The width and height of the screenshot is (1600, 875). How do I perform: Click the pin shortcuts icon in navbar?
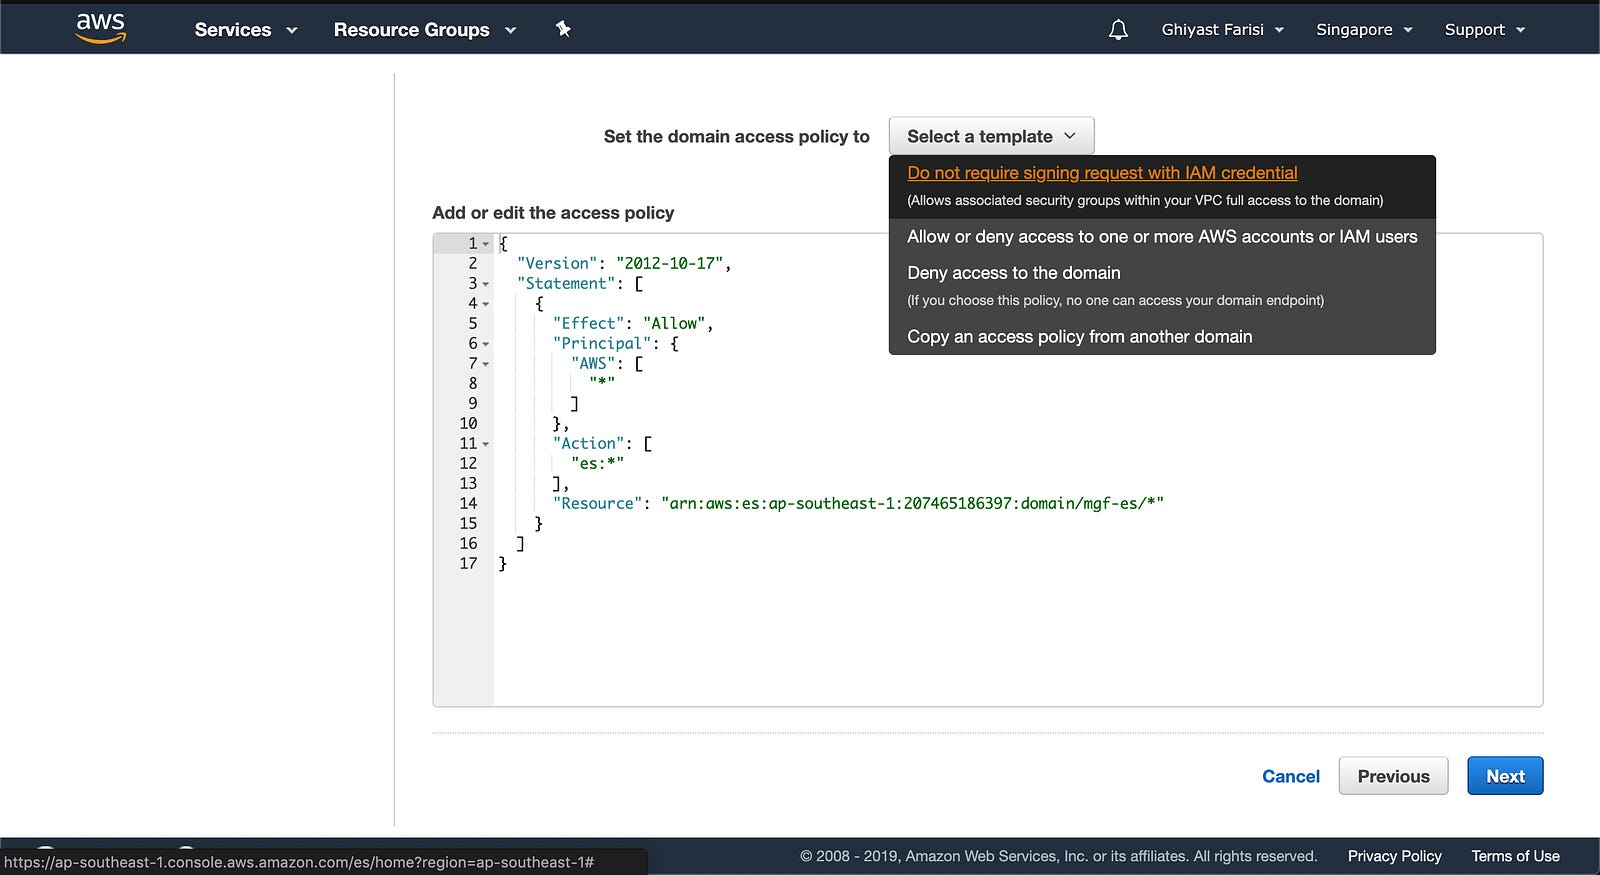coord(563,29)
